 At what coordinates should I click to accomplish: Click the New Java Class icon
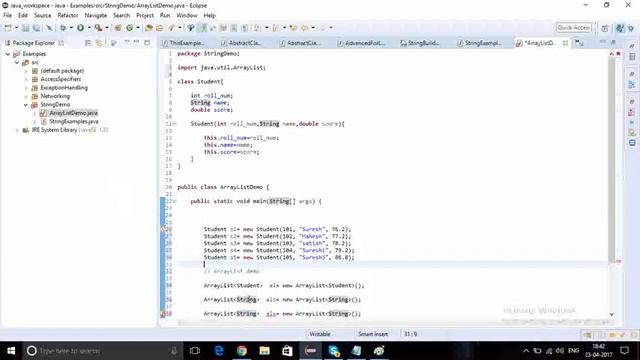pyautogui.click(x=129, y=28)
